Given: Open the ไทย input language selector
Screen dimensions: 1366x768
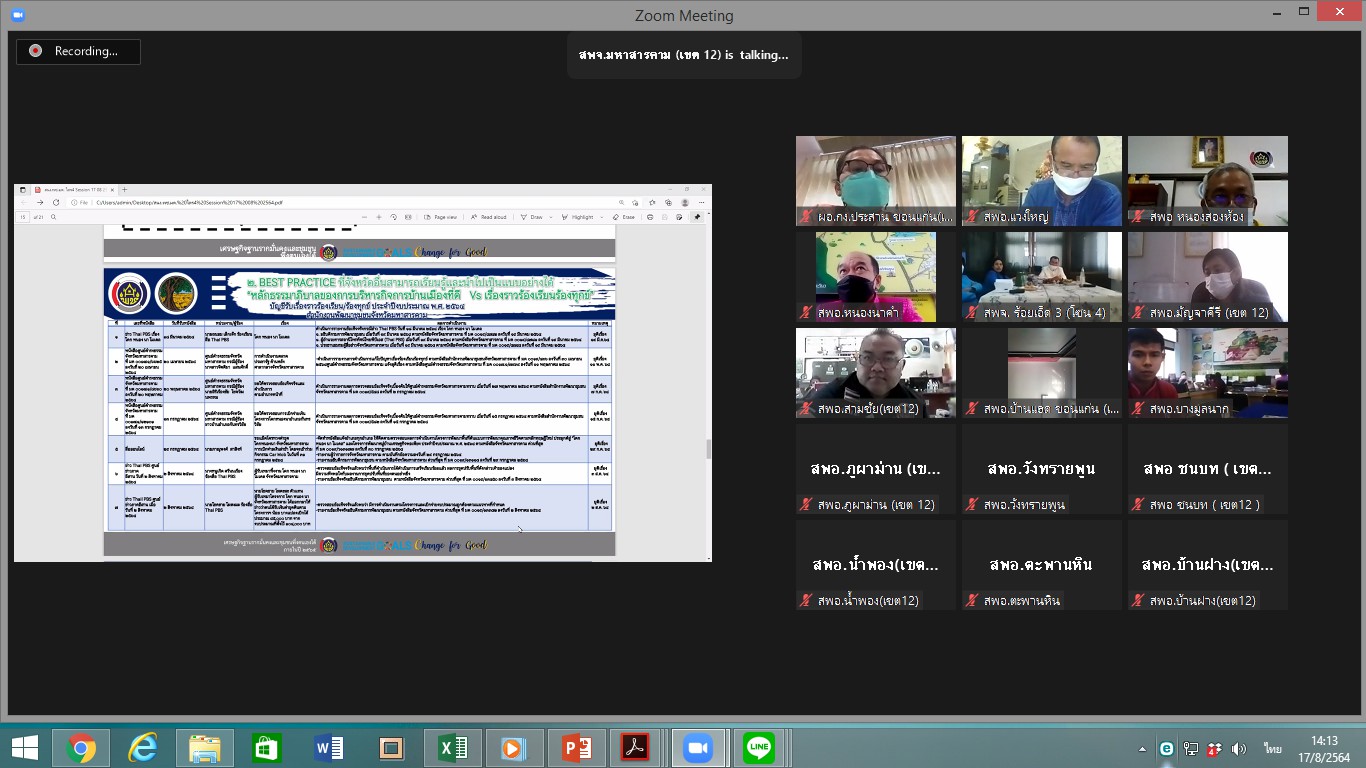Looking at the screenshot, I should [x=1272, y=748].
